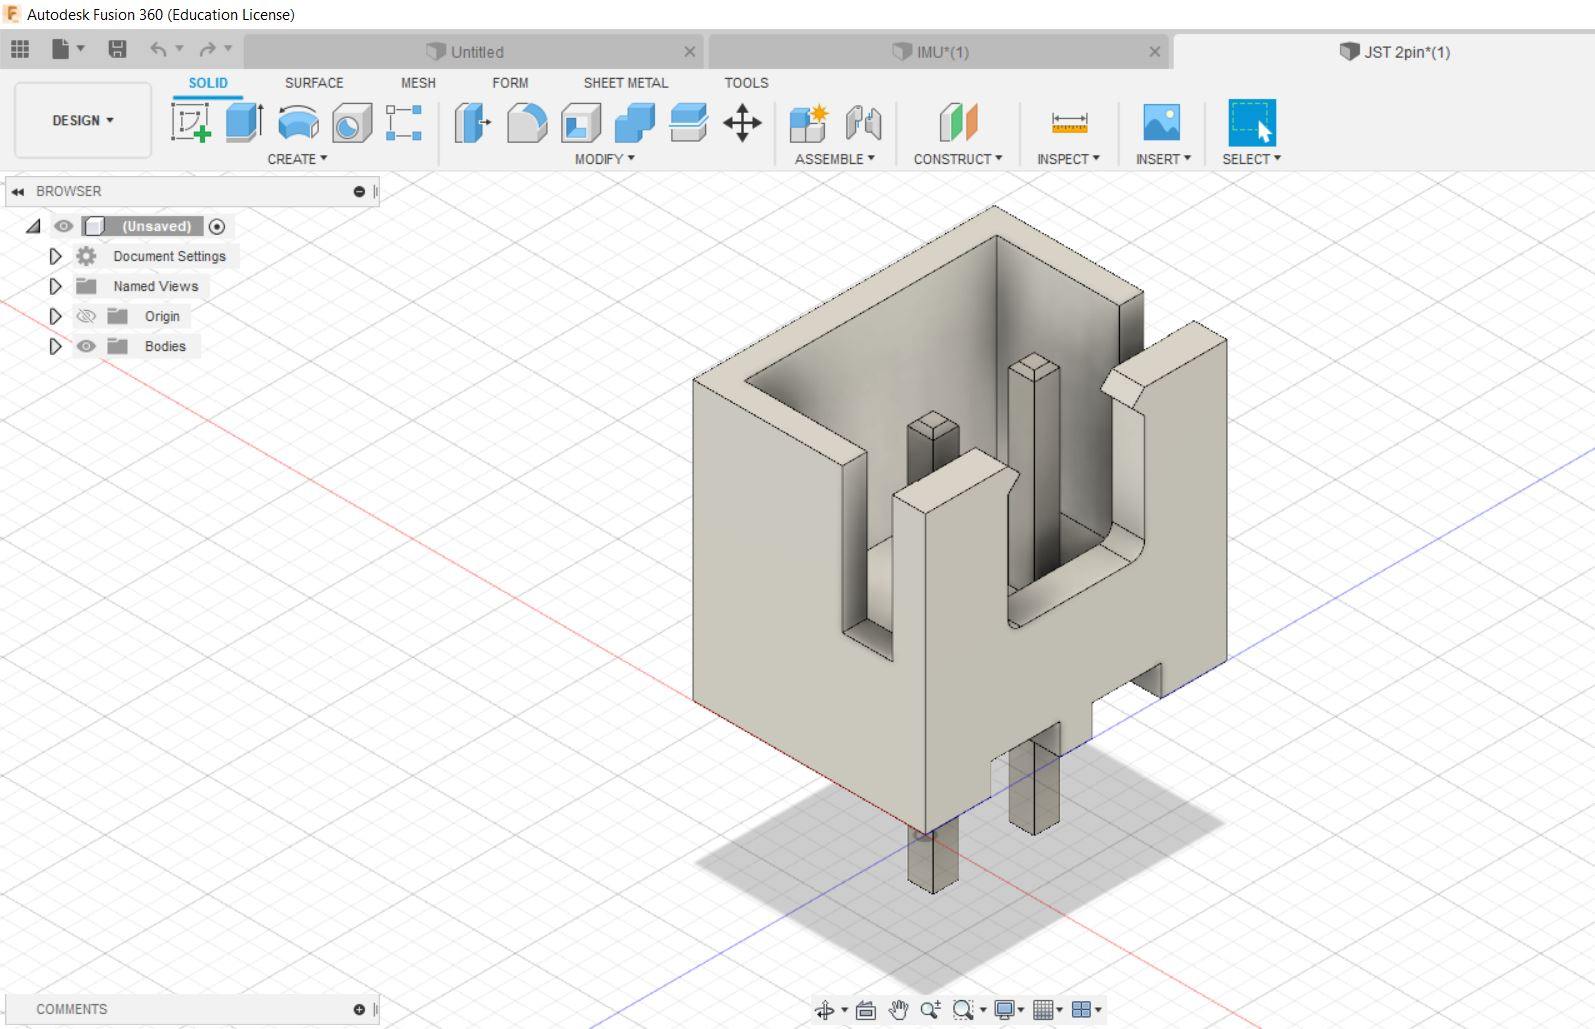This screenshot has width=1595, height=1029.
Task: Open the Rectangular Pattern tool
Action: coord(404,123)
